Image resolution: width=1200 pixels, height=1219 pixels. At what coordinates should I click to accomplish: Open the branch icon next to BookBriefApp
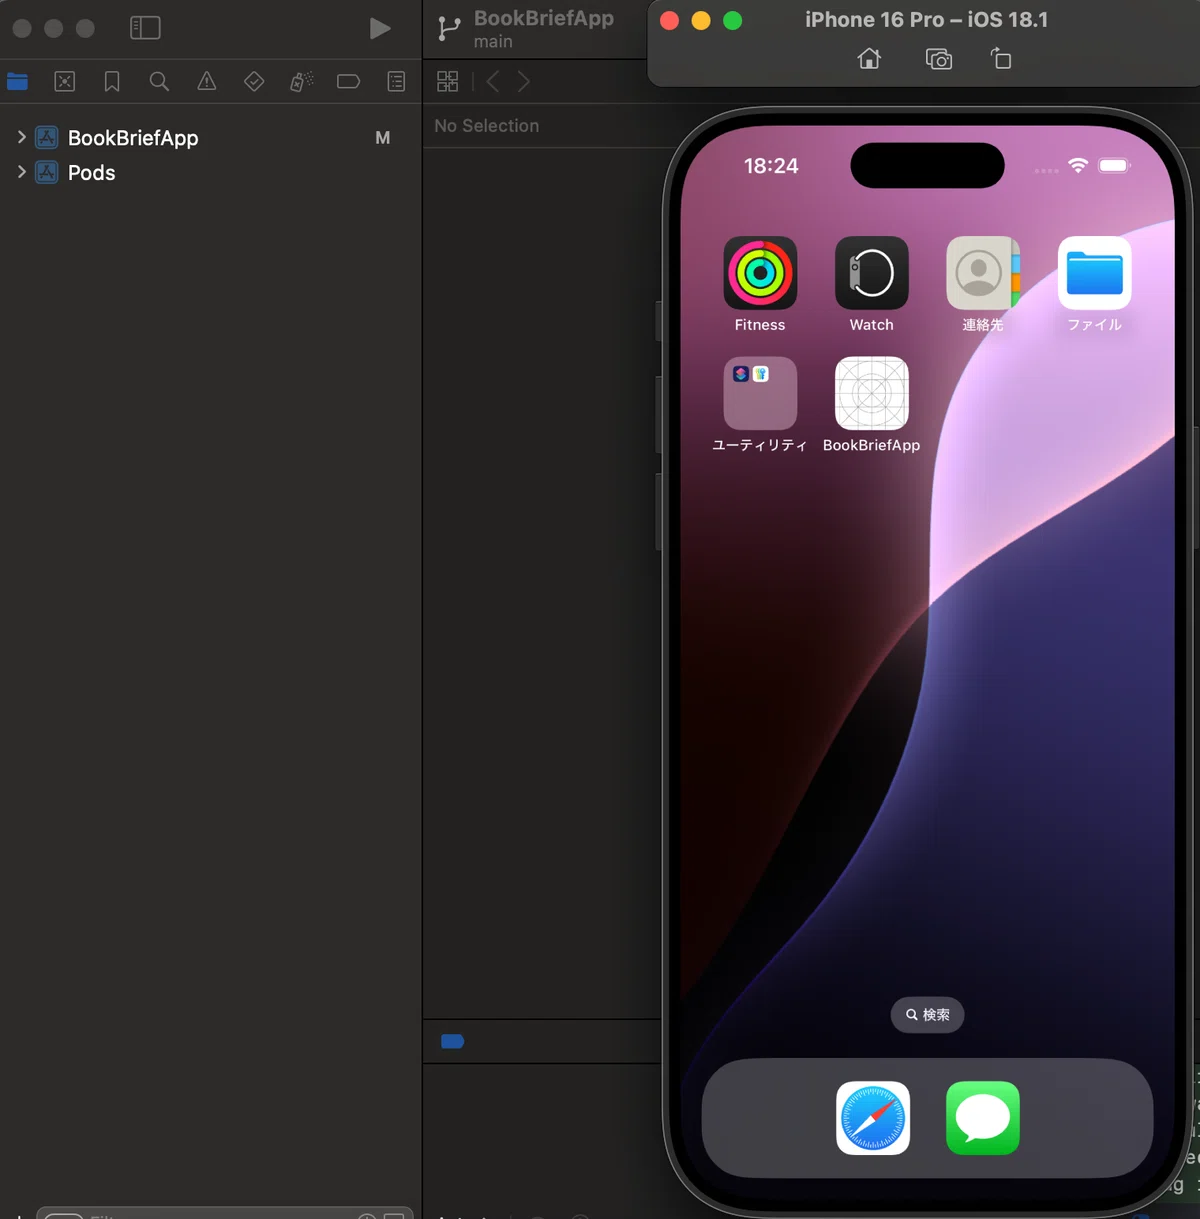pos(449,29)
